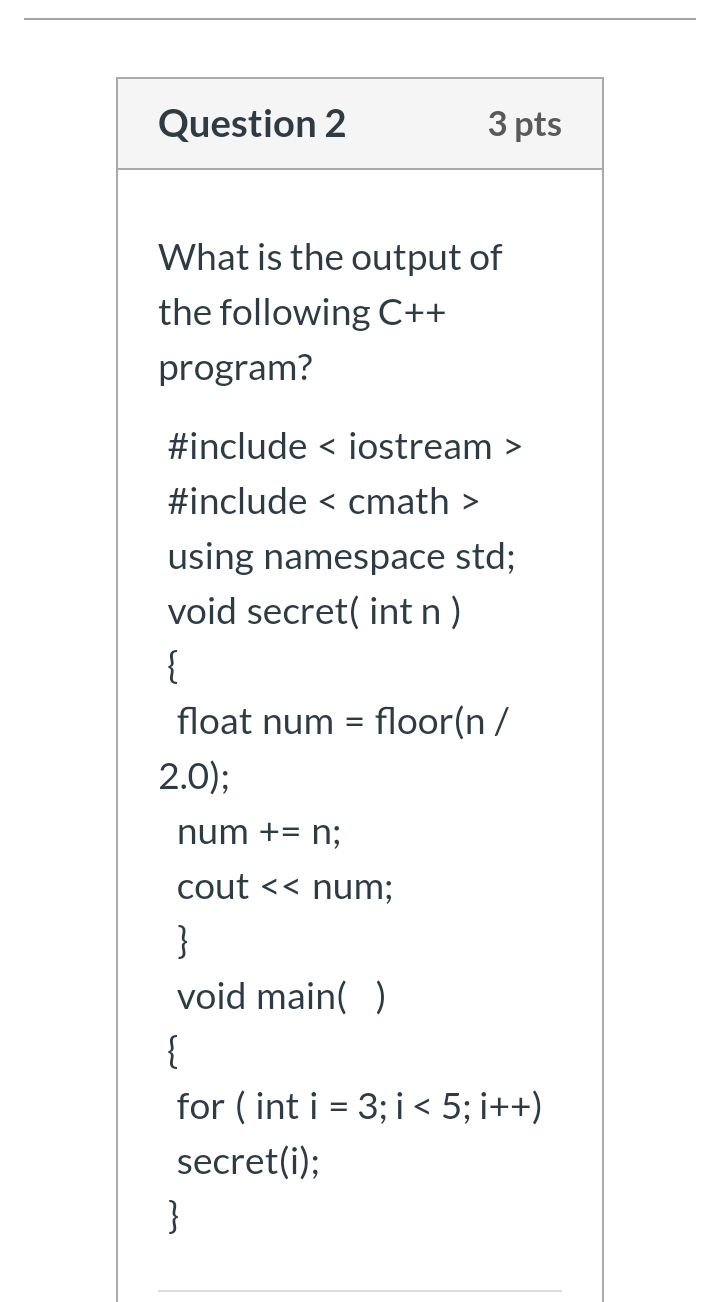Click the closing brace after cout line

[183, 942]
